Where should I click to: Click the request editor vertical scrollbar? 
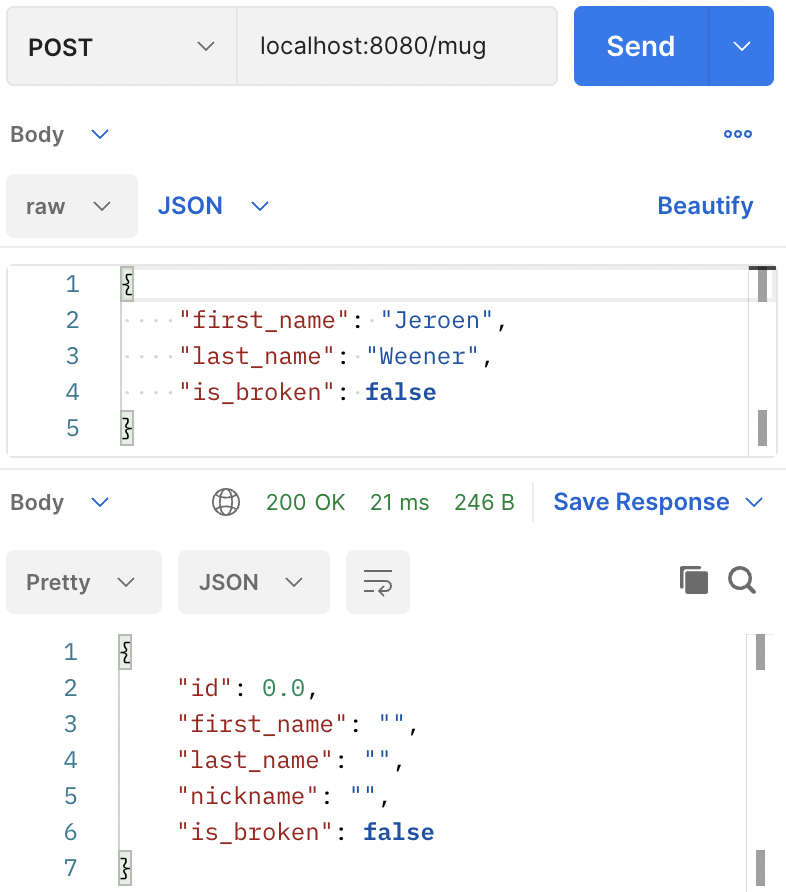pyautogui.click(x=763, y=361)
